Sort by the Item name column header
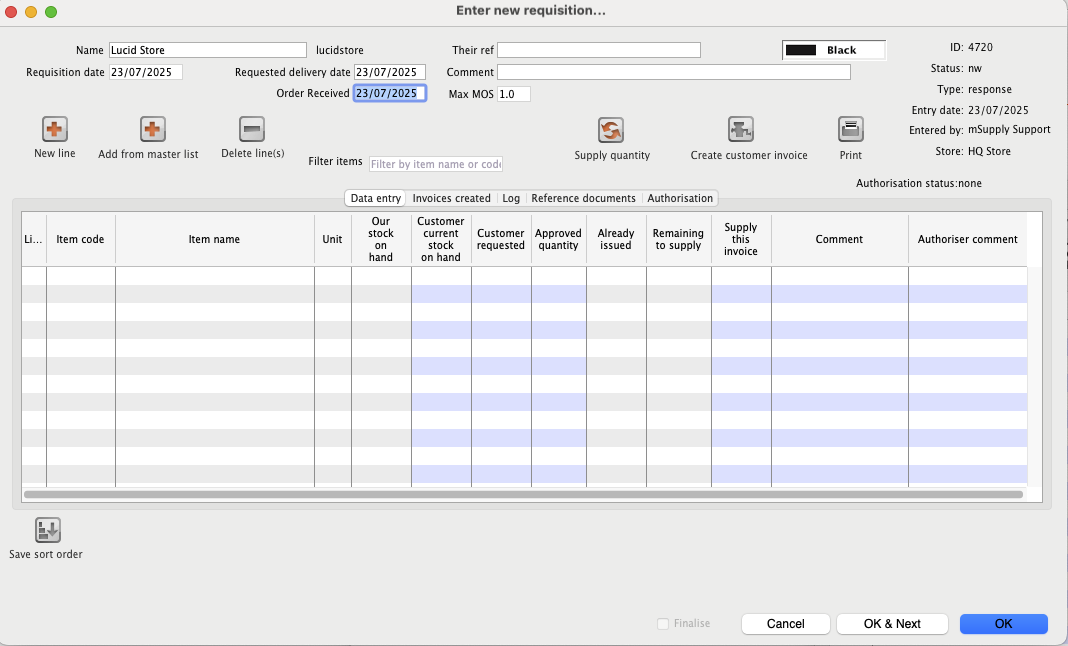Screen dimensions: 1068x646 [214, 240]
